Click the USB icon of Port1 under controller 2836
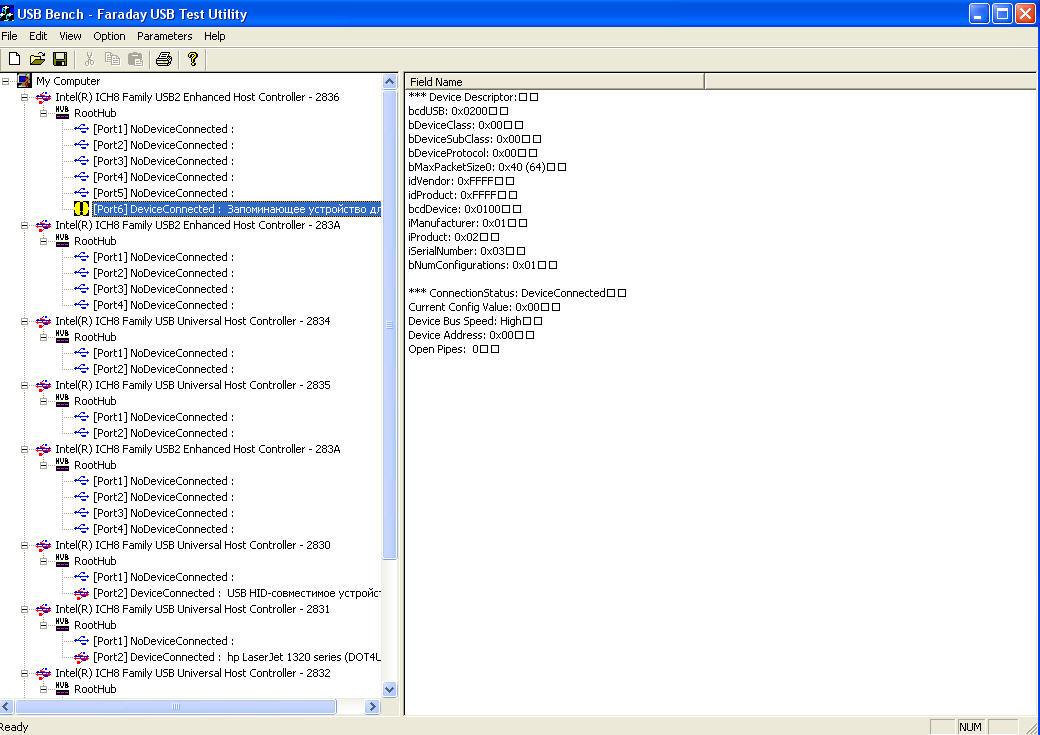This screenshot has width=1040, height=735. [81, 129]
